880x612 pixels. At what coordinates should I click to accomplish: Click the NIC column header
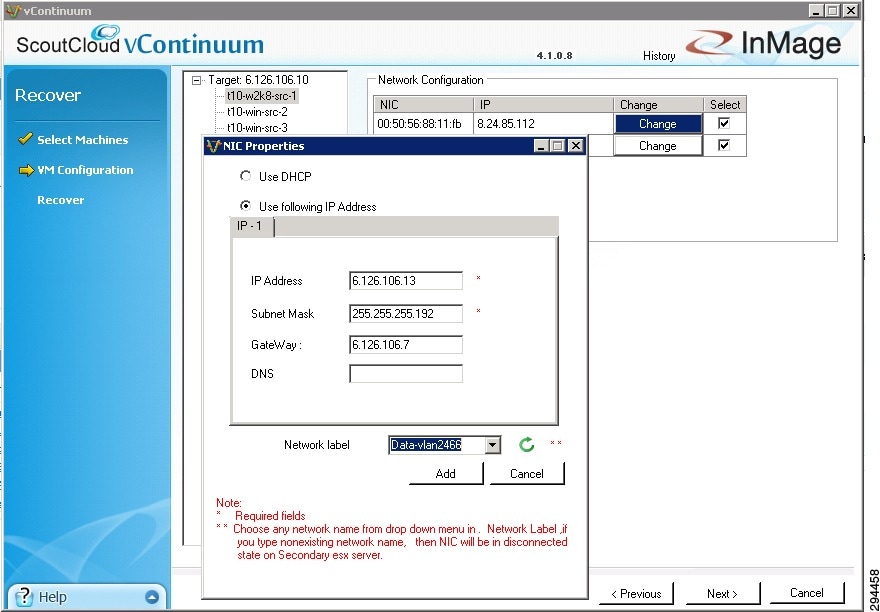(x=424, y=104)
